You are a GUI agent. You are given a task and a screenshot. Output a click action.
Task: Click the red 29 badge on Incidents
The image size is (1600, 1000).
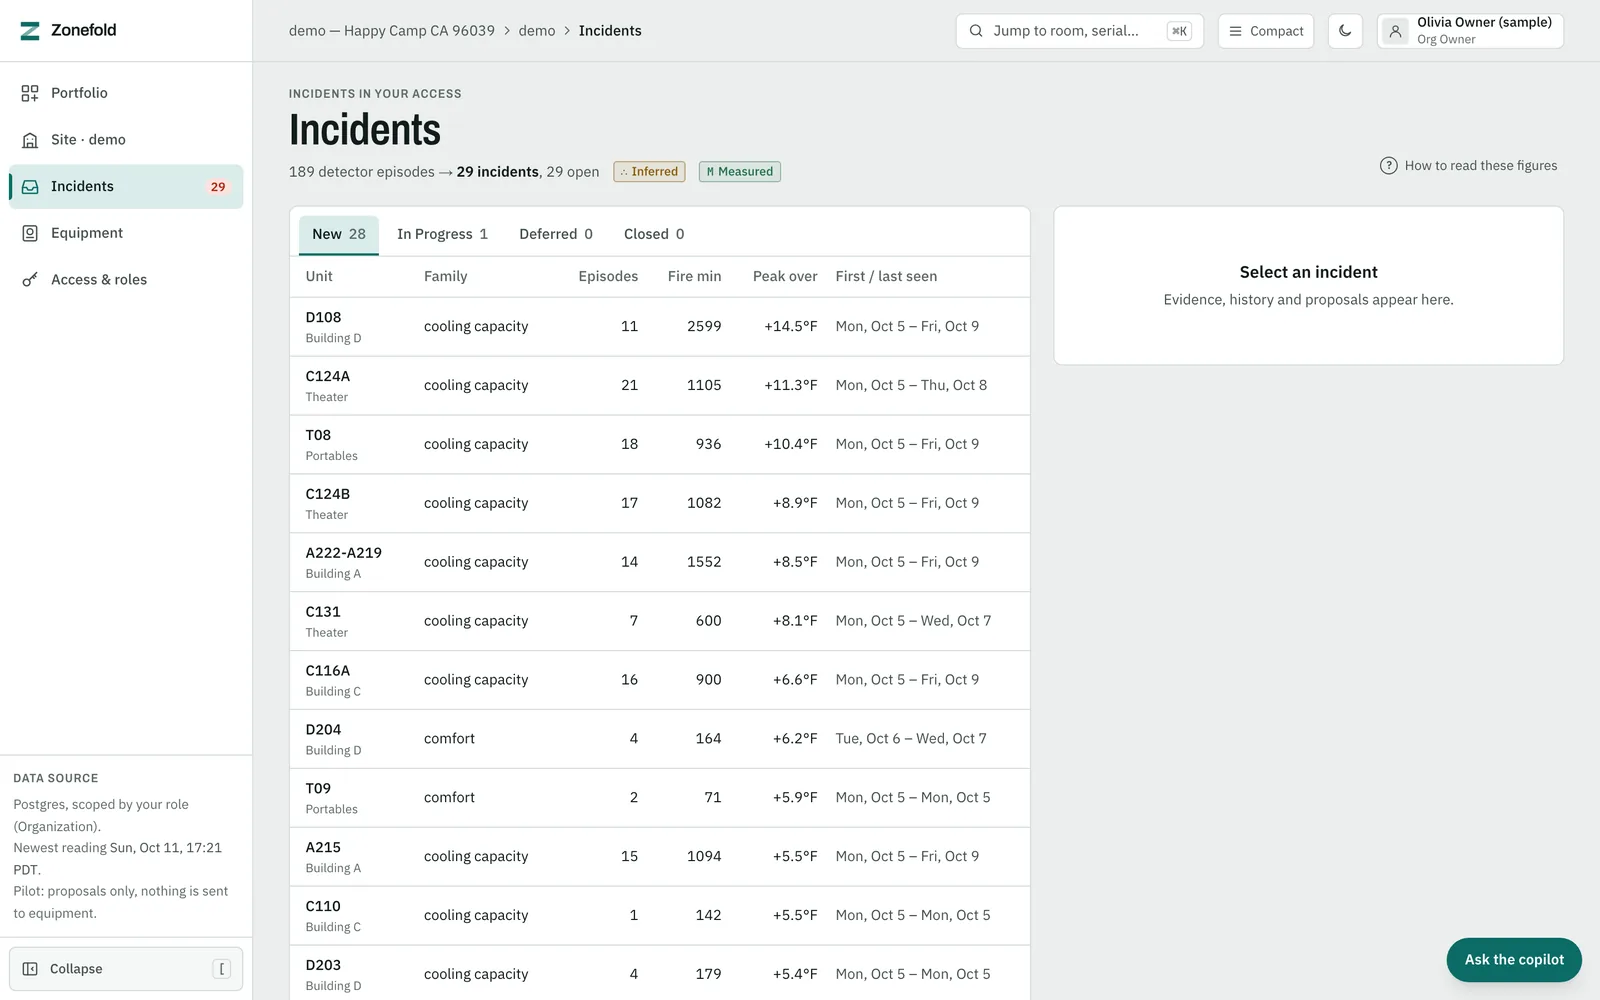(218, 187)
